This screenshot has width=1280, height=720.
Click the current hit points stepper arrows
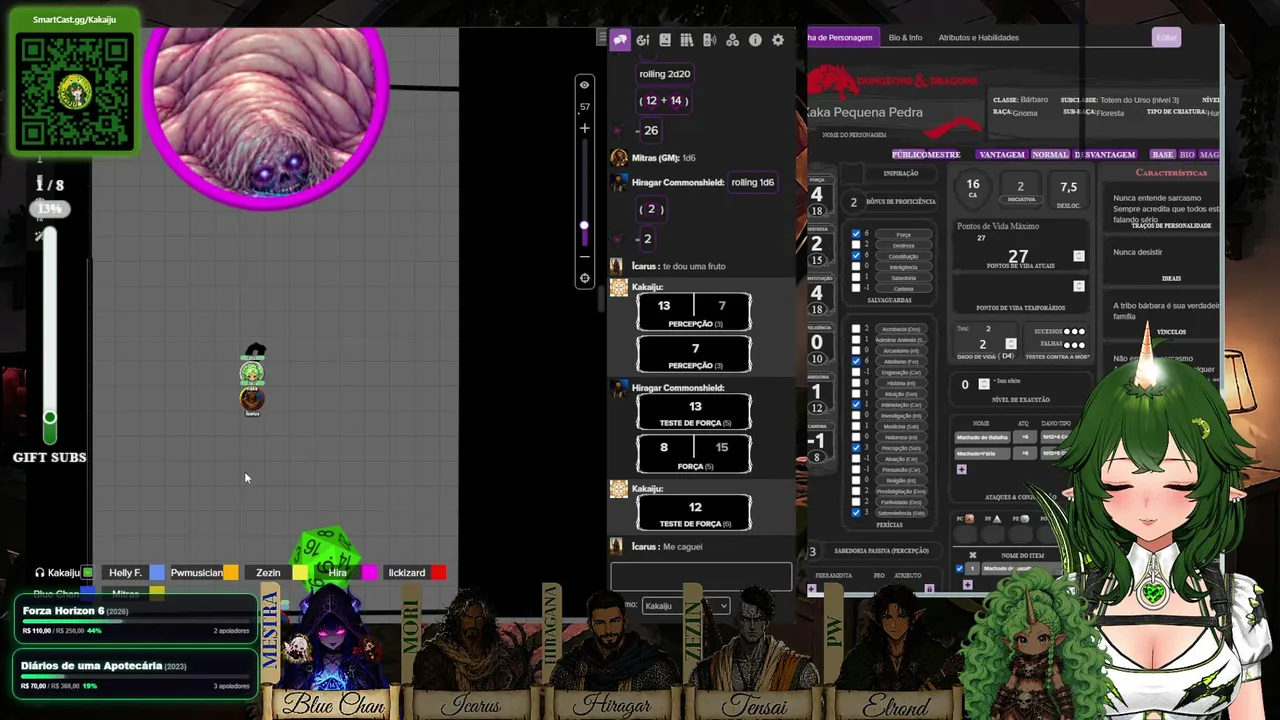(1078, 256)
